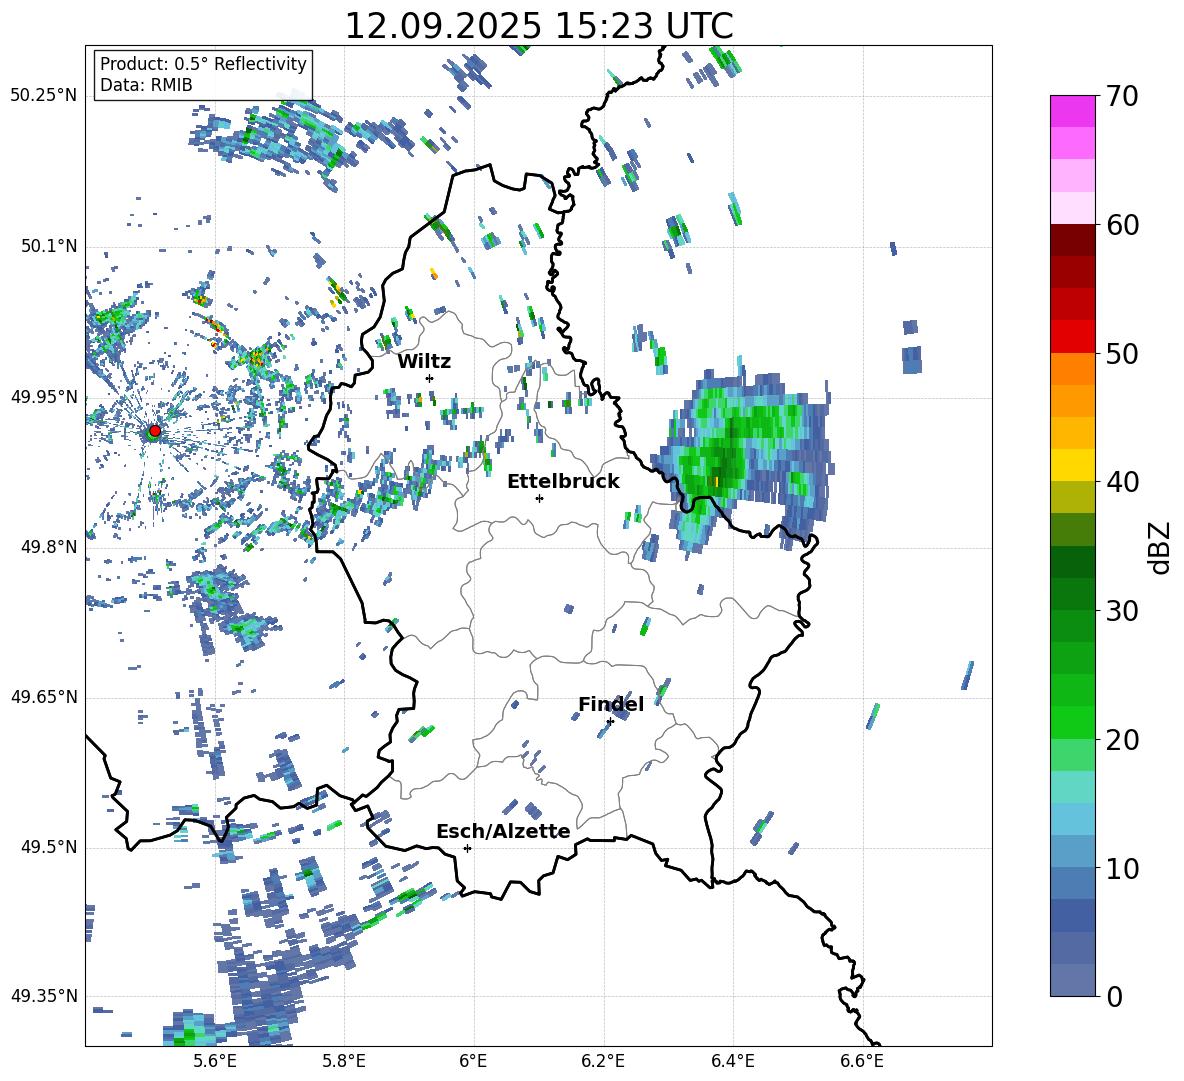Click the 50.25°N latitude label
This screenshot has width=1184, height=1081.
tap(44, 96)
